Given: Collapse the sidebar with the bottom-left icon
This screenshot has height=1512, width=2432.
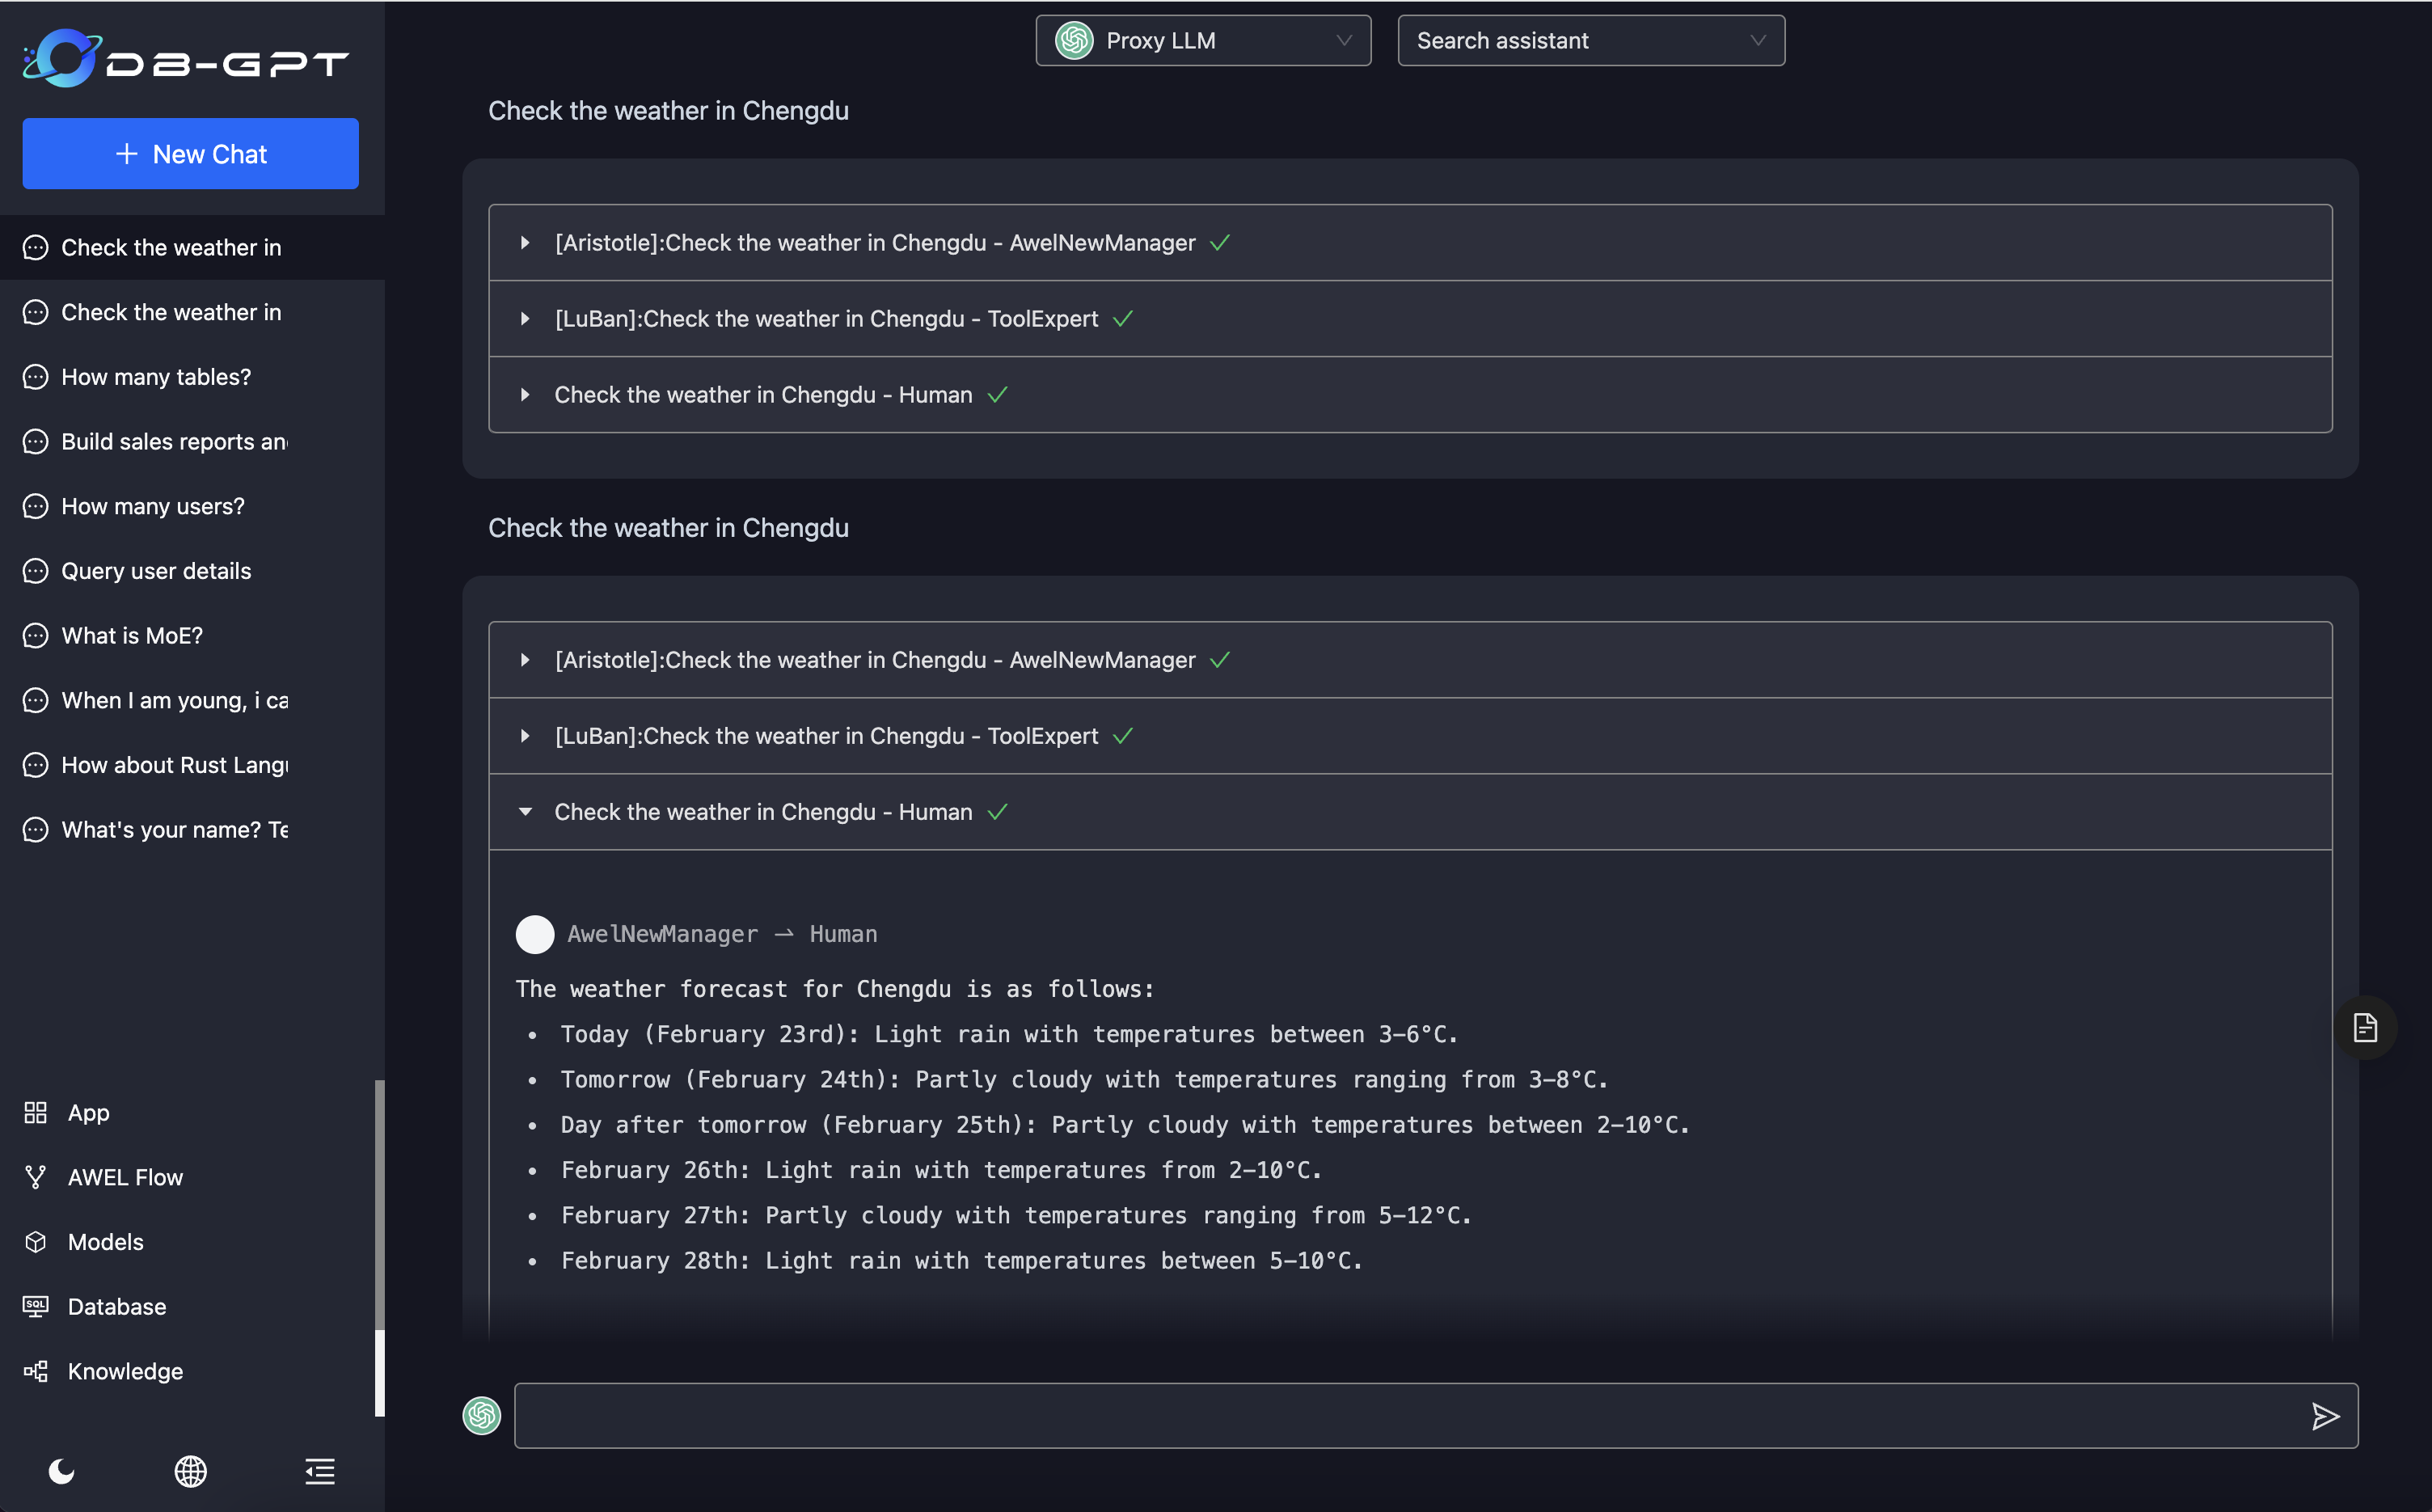Looking at the screenshot, I should [320, 1471].
